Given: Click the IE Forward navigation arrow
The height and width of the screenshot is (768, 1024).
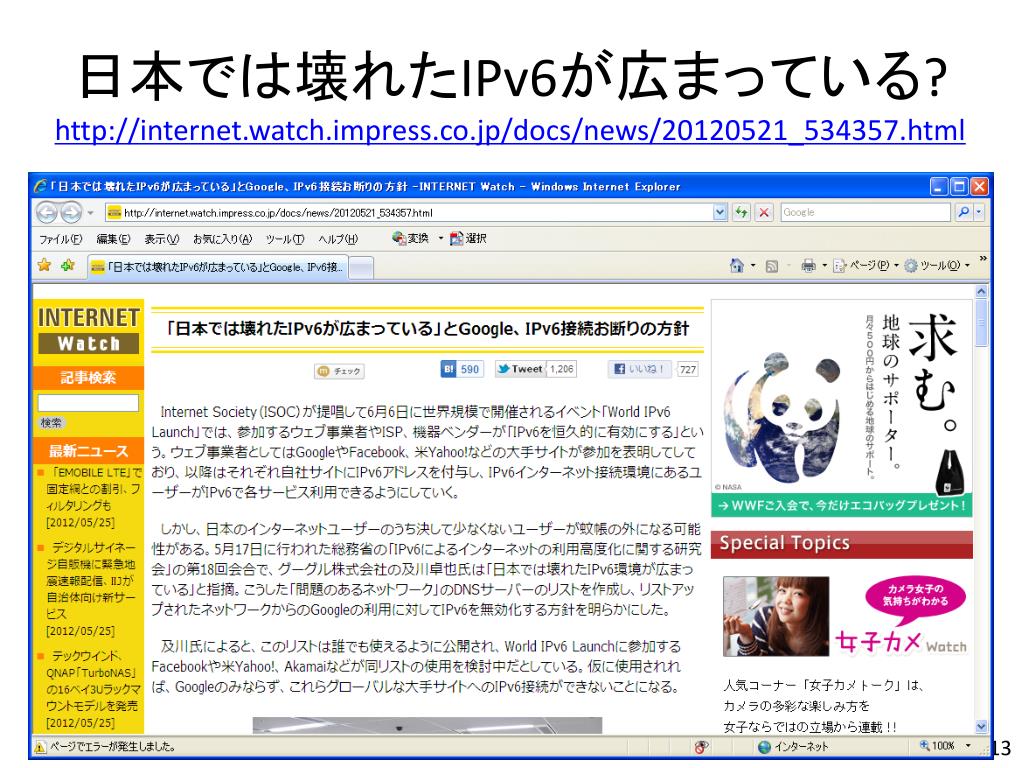Looking at the screenshot, I should pos(71,212).
